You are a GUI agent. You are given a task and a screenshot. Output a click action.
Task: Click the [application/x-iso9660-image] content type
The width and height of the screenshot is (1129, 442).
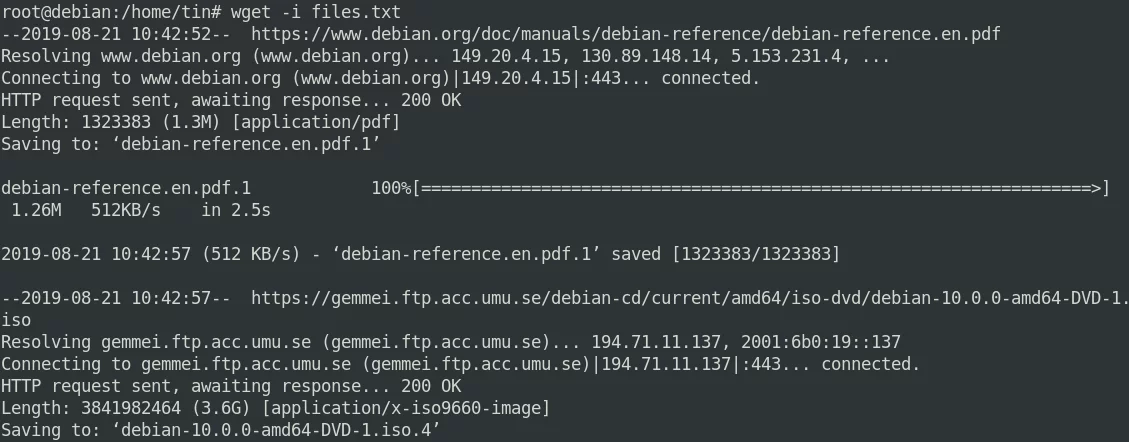(406, 408)
